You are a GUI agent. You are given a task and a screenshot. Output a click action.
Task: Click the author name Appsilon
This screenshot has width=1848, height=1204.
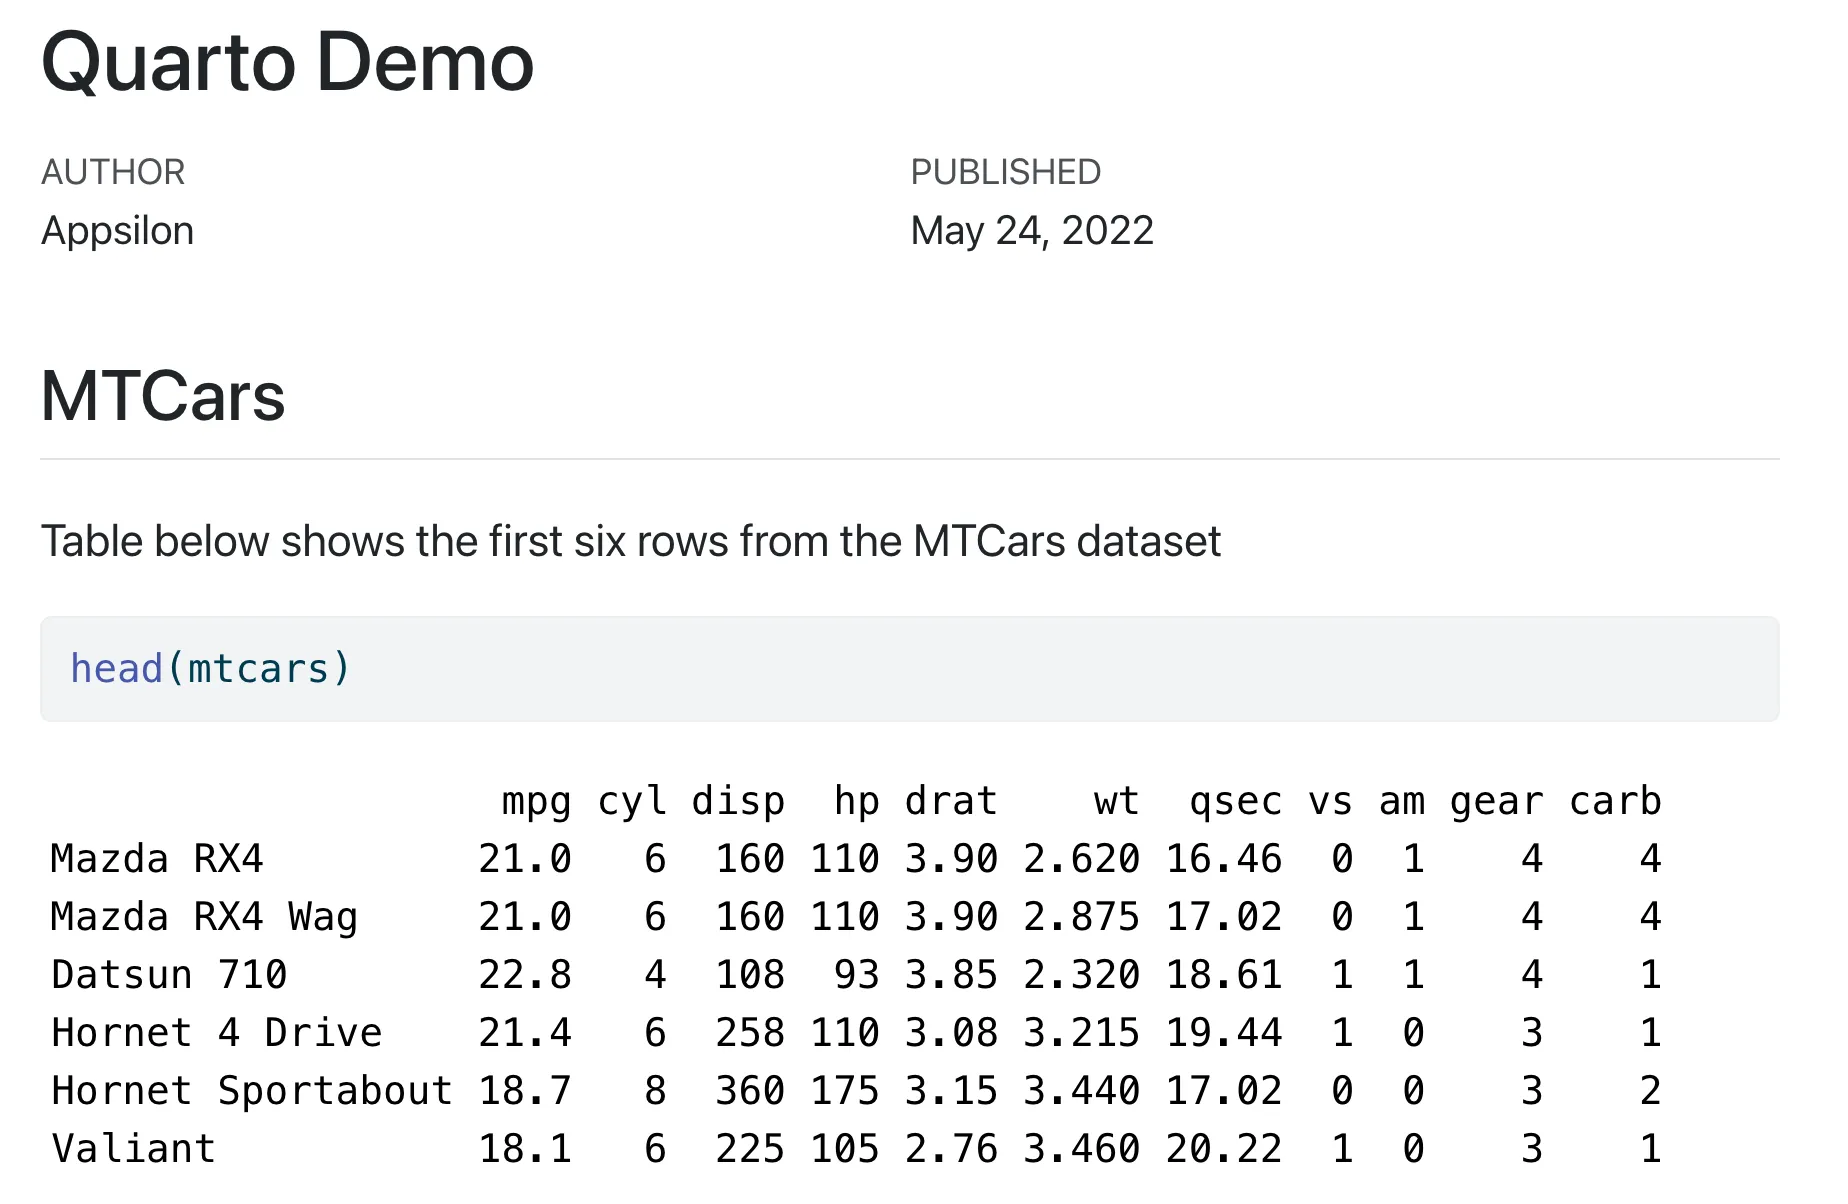coord(118,231)
